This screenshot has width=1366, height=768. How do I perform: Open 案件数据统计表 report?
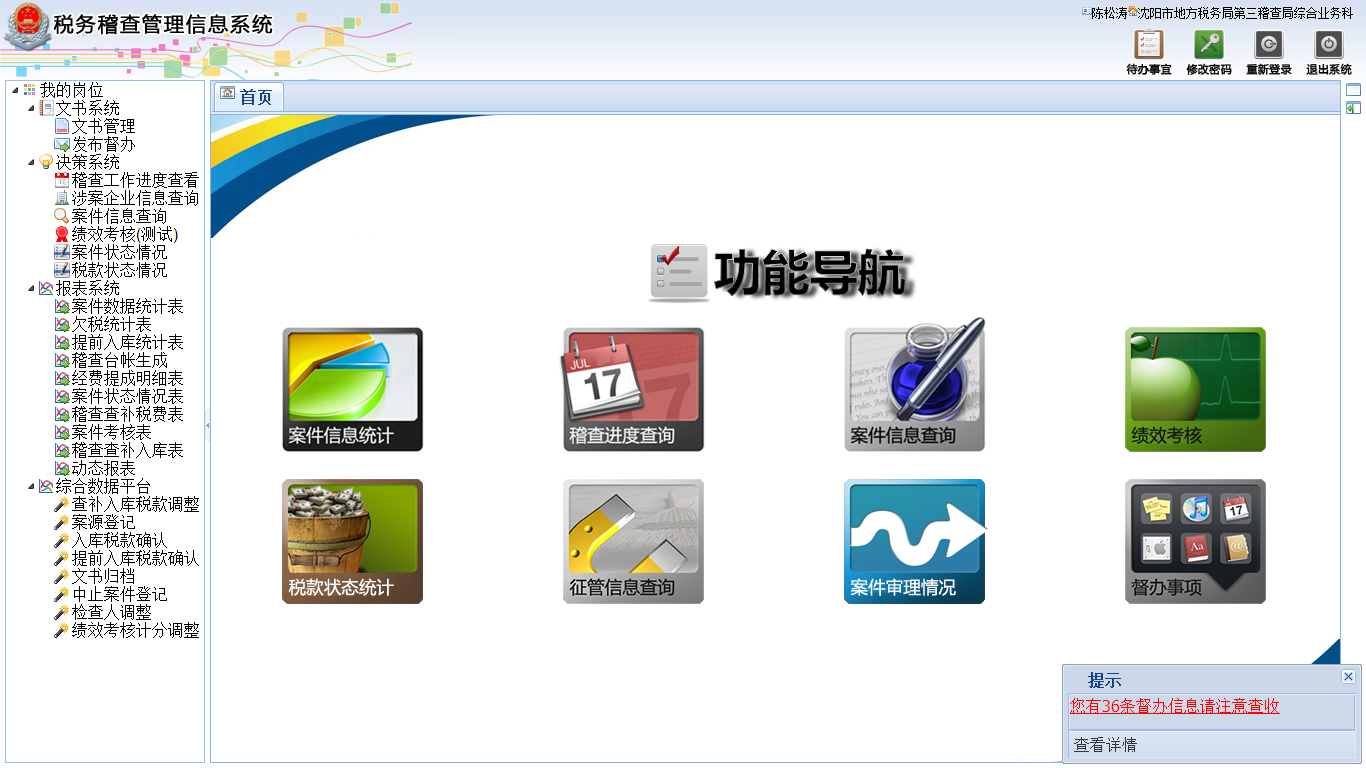[127, 307]
